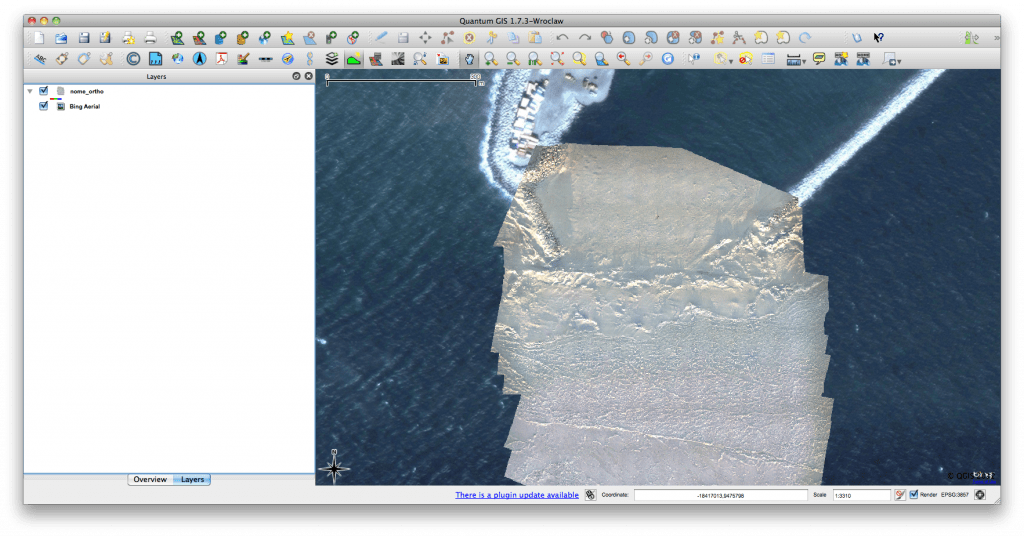Click toggle extents display icon in status bar

click(590, 495)
